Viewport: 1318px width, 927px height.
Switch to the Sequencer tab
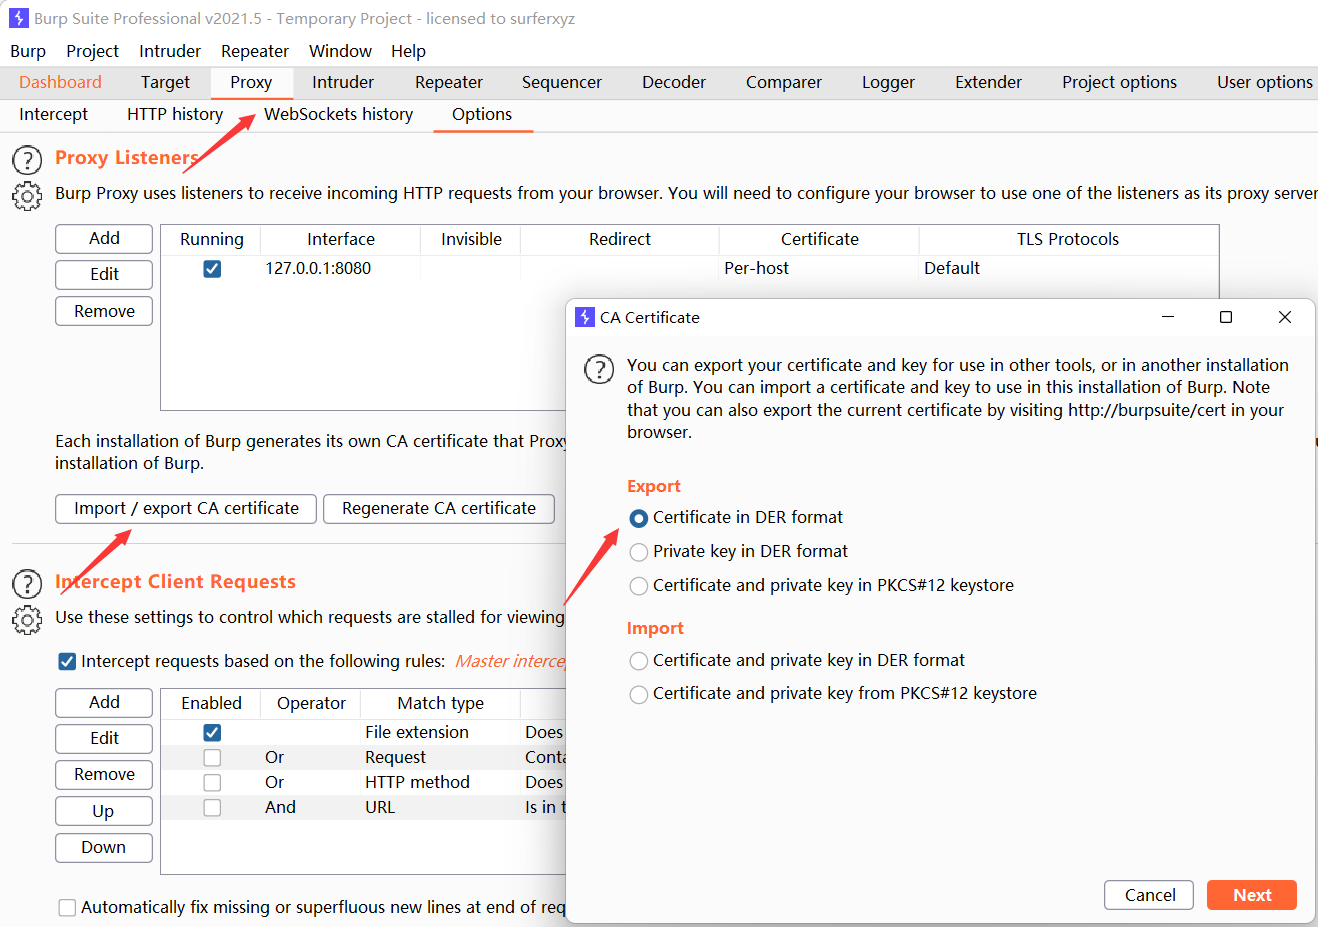(562, 82)
